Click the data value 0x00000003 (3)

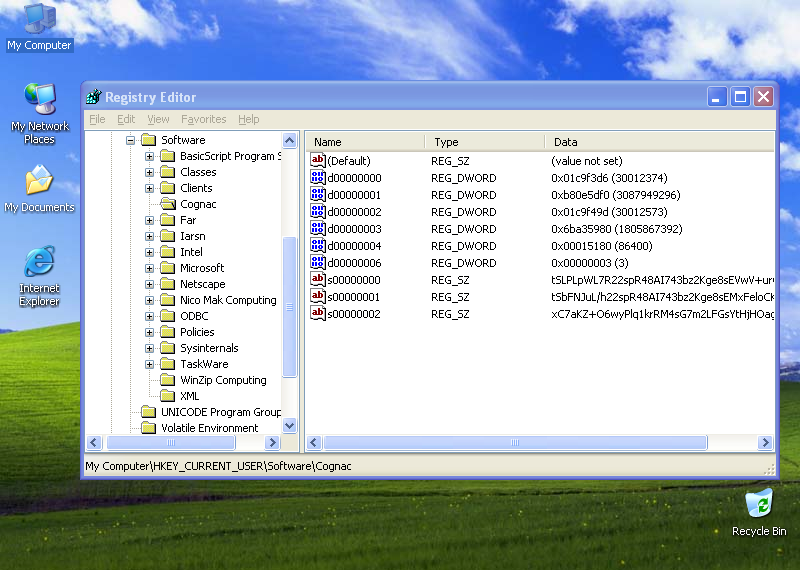tap(590, 263)
